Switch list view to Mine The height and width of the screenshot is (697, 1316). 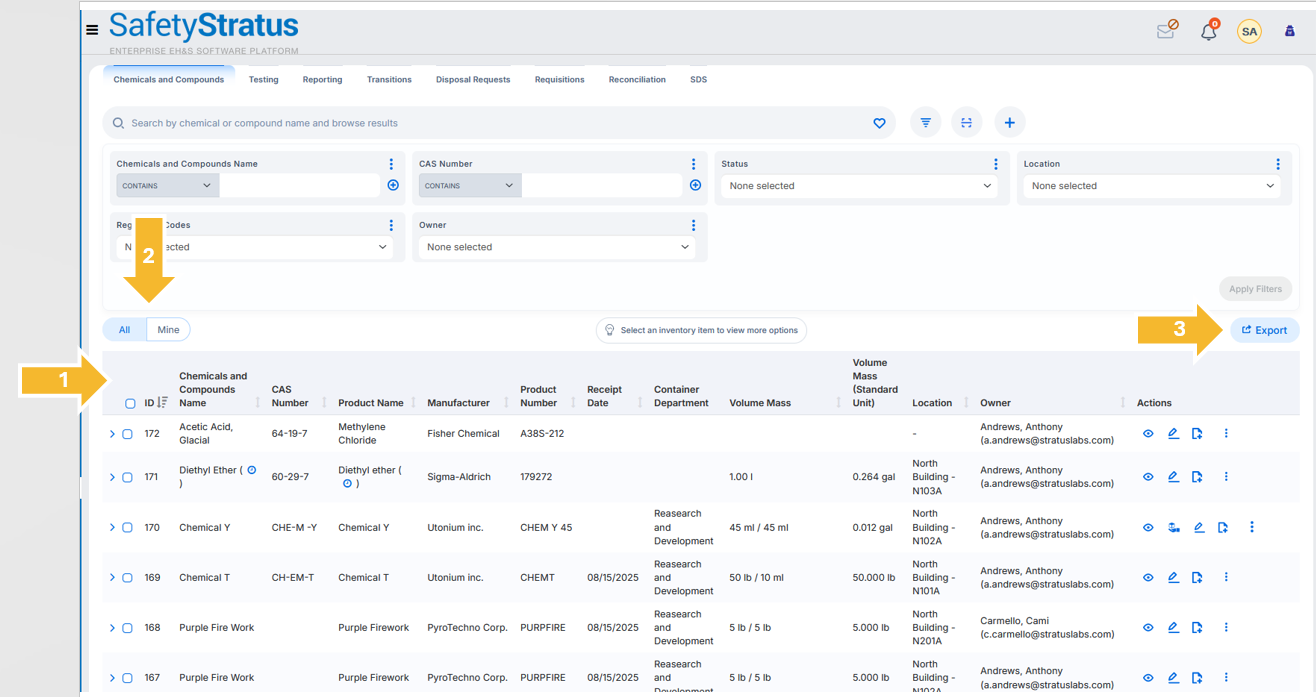pos(168,330)
